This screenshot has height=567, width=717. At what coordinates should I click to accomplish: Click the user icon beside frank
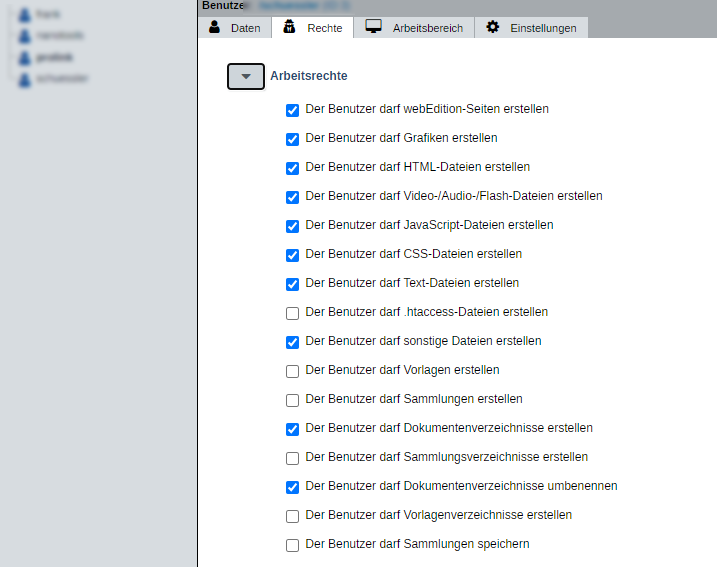click(25, 15)
